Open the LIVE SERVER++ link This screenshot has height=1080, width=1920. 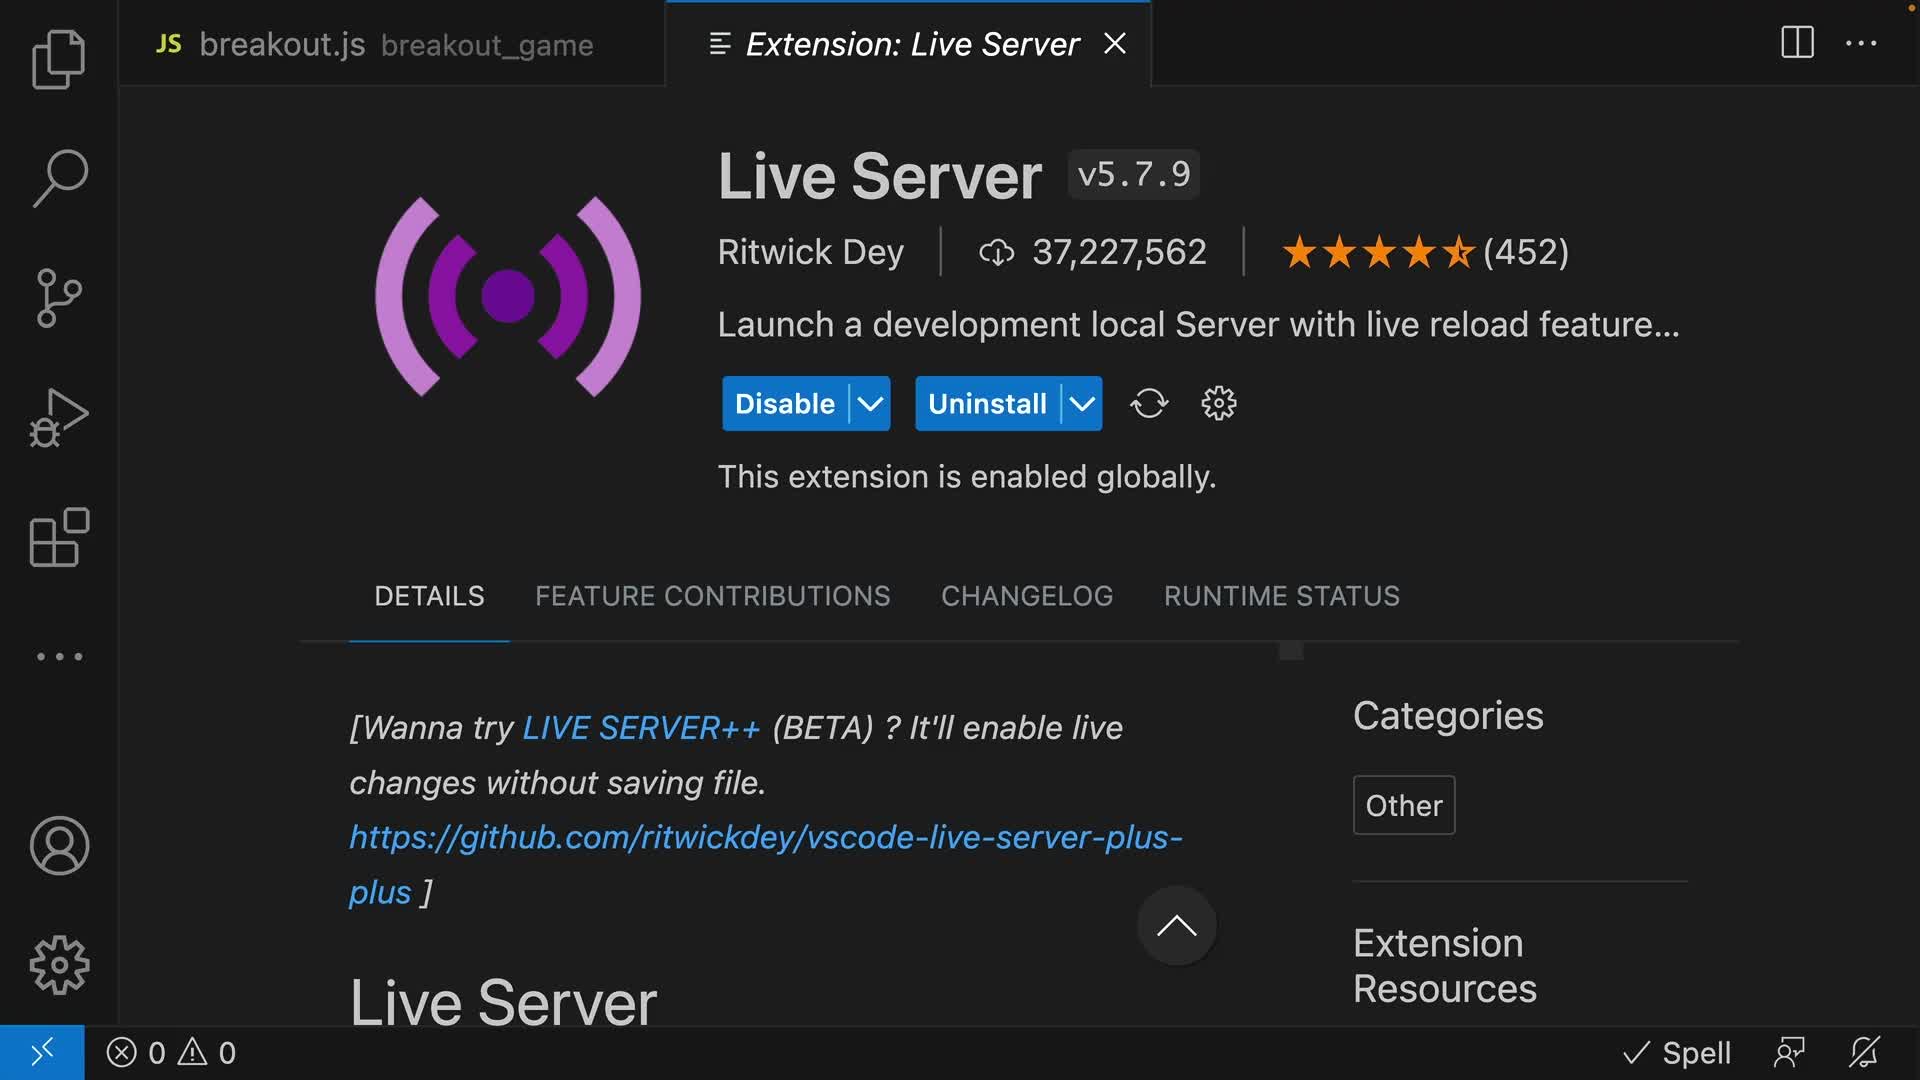coord(640,727)
